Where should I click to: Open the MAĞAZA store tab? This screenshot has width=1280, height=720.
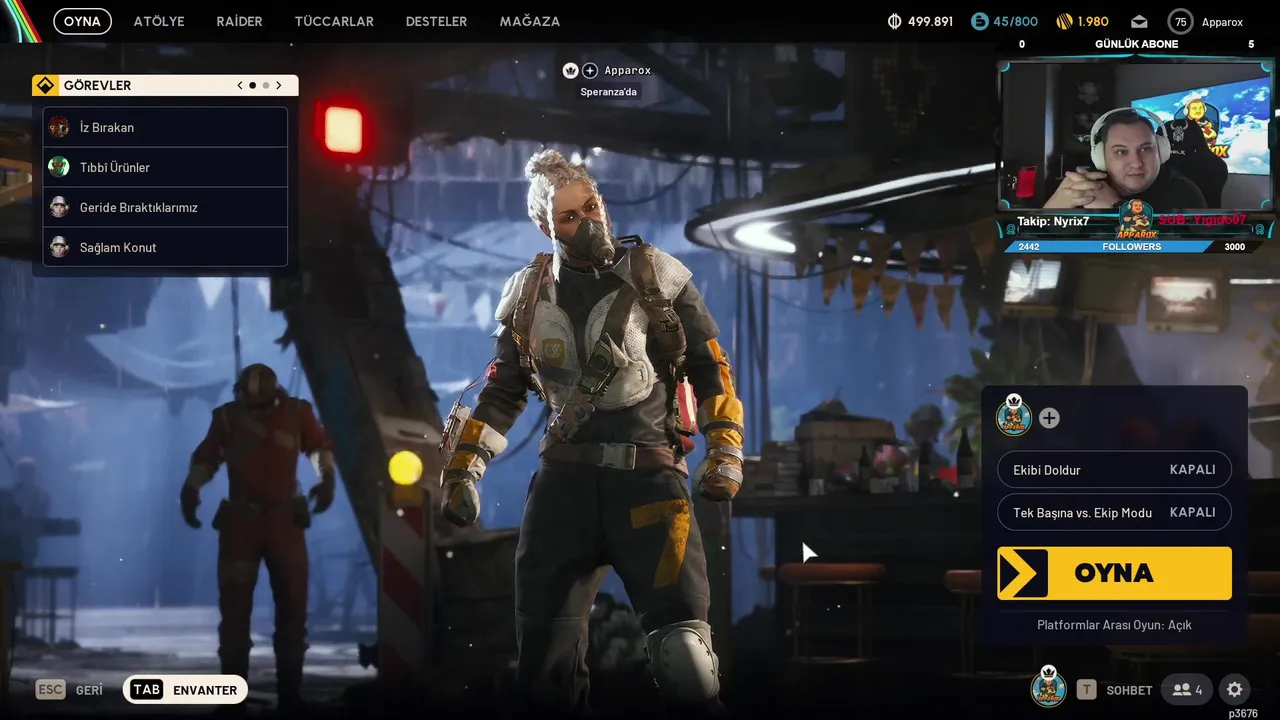[x=529, y=21]
